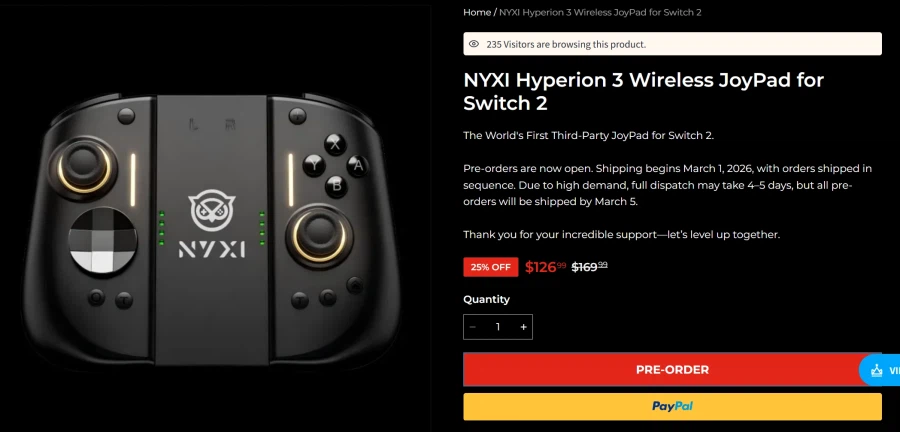This screenshot has width=900, height=432.
Task: Increase quantity with the plus button
Action: [523, 327]
